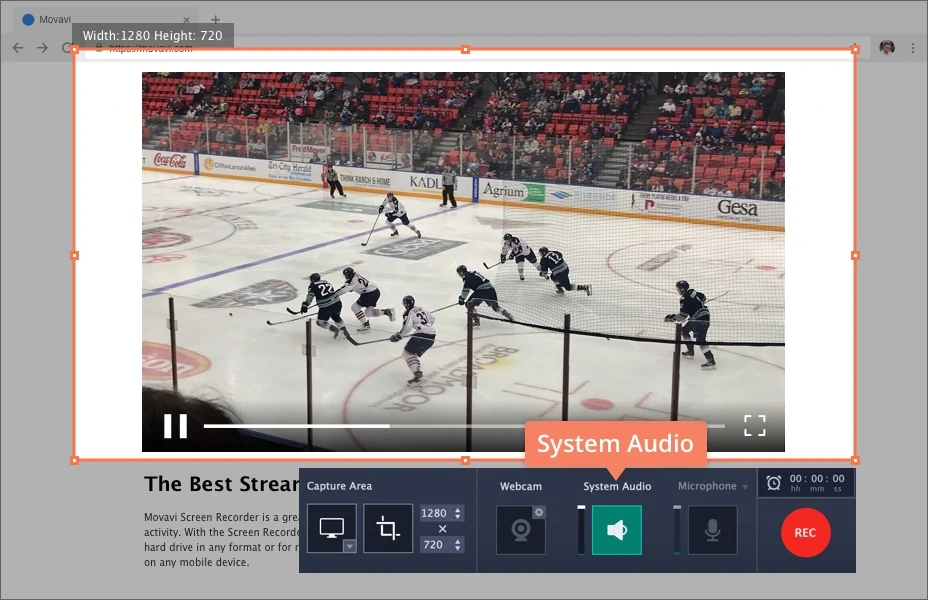Click the width stepper next to 1280
Screen dimensions: 928x600
coord(458,513)
